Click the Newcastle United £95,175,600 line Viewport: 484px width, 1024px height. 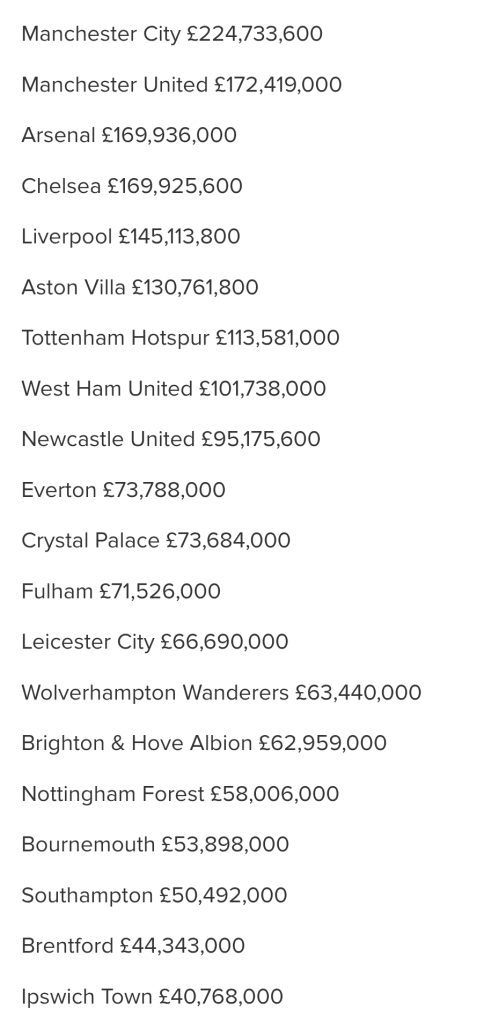[171, 439]
